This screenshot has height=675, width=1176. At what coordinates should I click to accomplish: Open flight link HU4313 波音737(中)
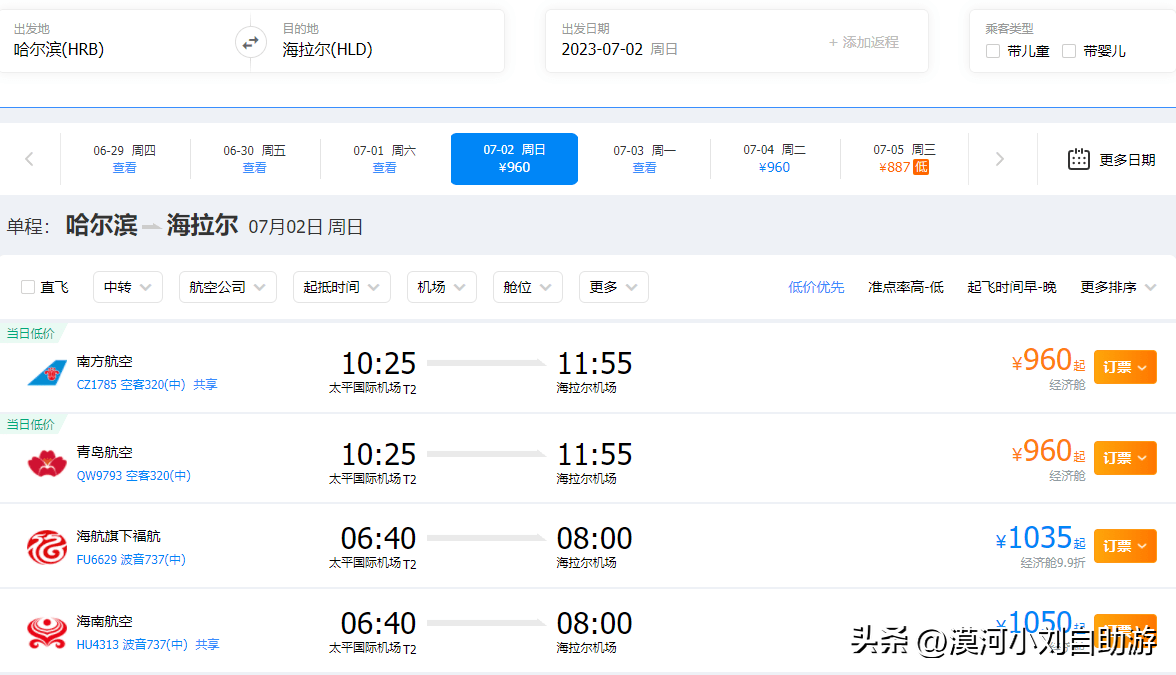(x=132, y=644)
